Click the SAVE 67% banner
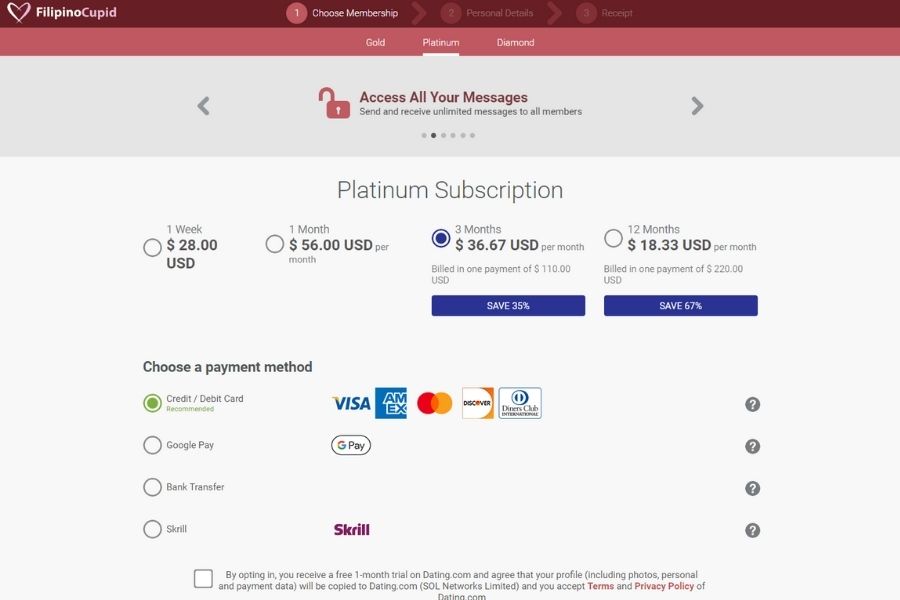Image resolution: width=900 pixels, height=600 pixels. [680, 306]
